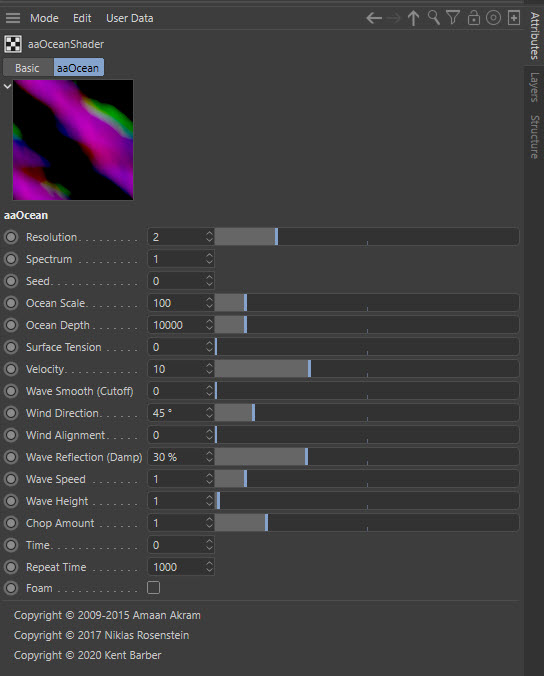Image resolution: width=544 pixels, height=676 pixels.
Task: Click the circular mode target icon
Action: point(493,18)
